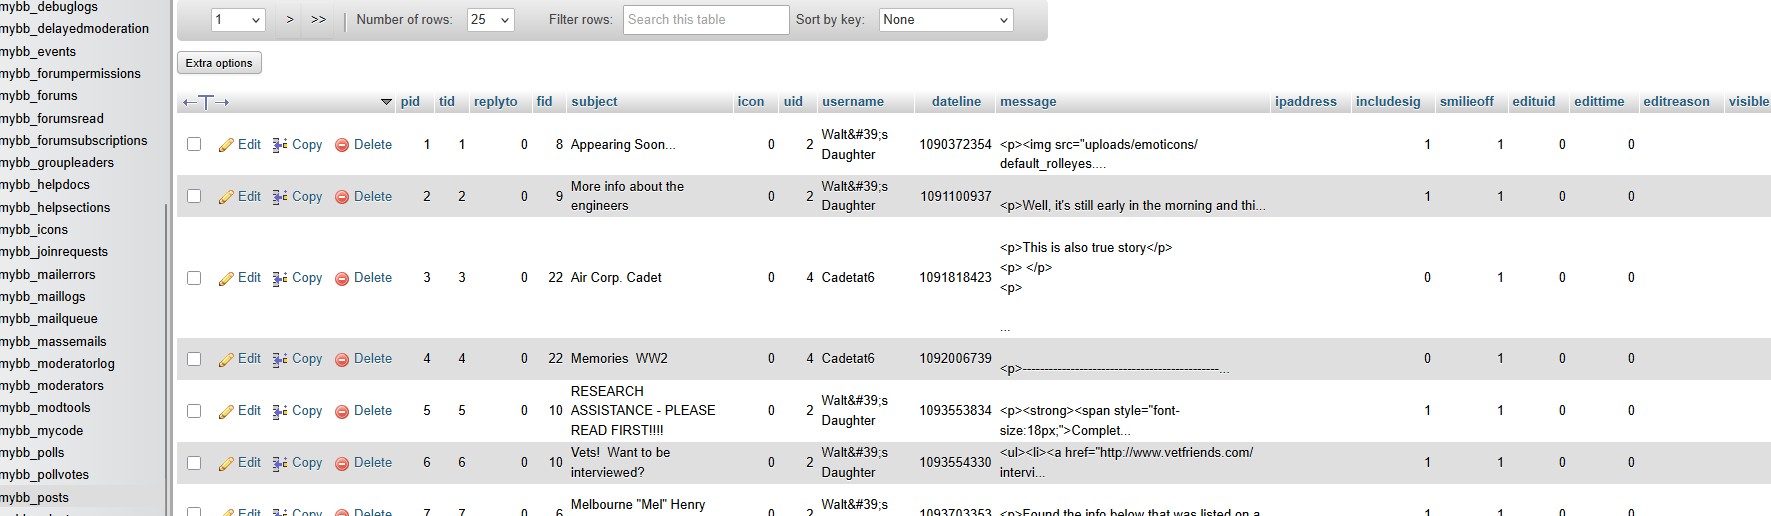Viewport: 1771px width, 516px height.
Task: Select the checkbox for Air Corp. Cadet row
Action: coord(194,278)
